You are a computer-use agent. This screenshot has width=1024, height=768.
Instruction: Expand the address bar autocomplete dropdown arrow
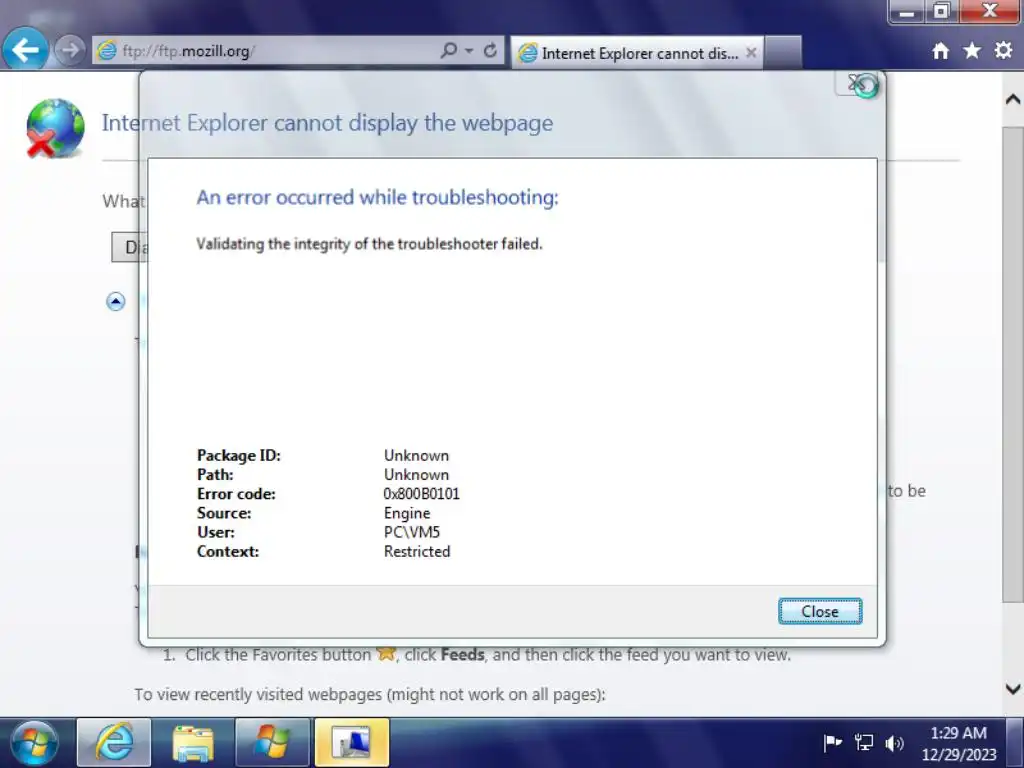(469, 50)
